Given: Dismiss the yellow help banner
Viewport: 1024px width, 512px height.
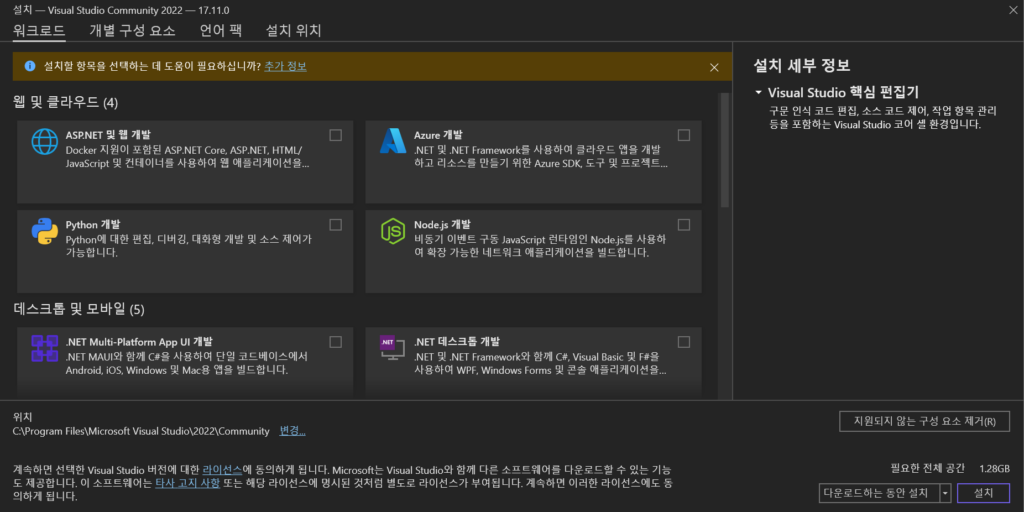Looking at the screenshot, I should click(714, 67).
